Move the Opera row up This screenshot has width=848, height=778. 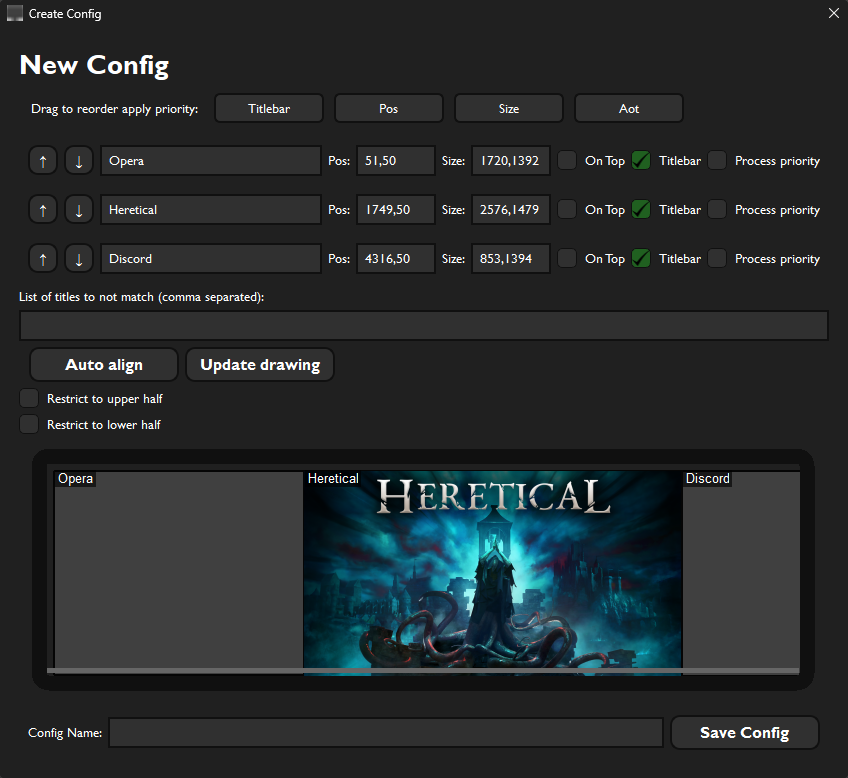point(43,161)
